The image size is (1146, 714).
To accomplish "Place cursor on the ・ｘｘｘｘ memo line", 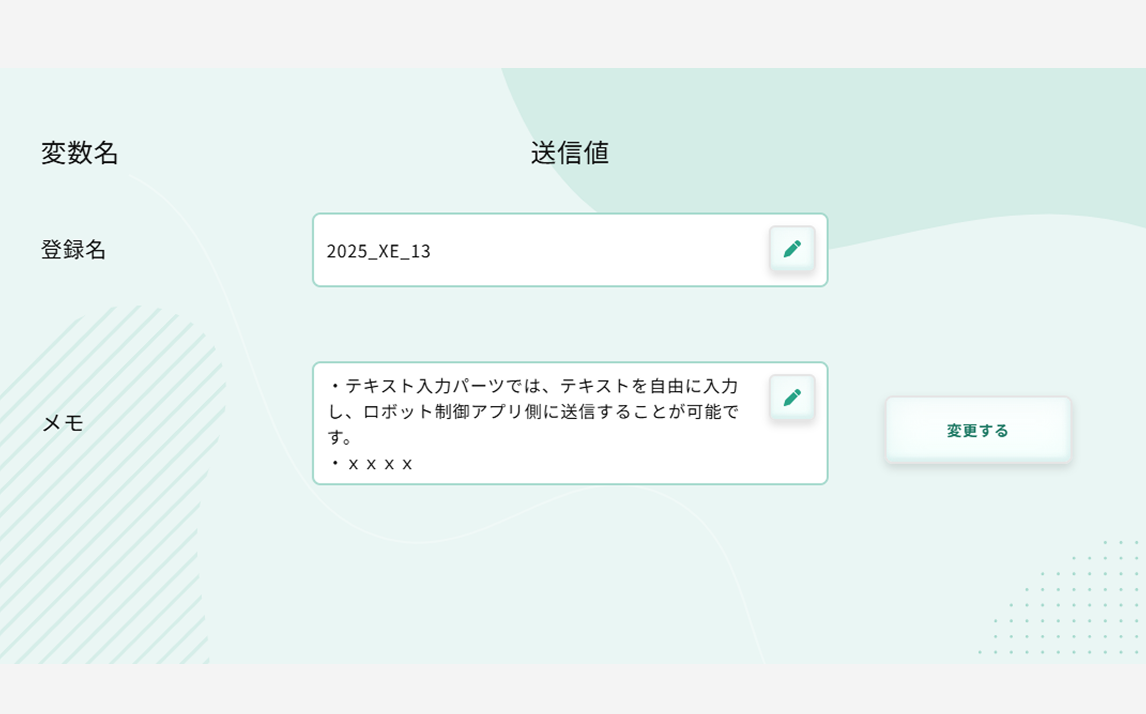I will [371, 464].
